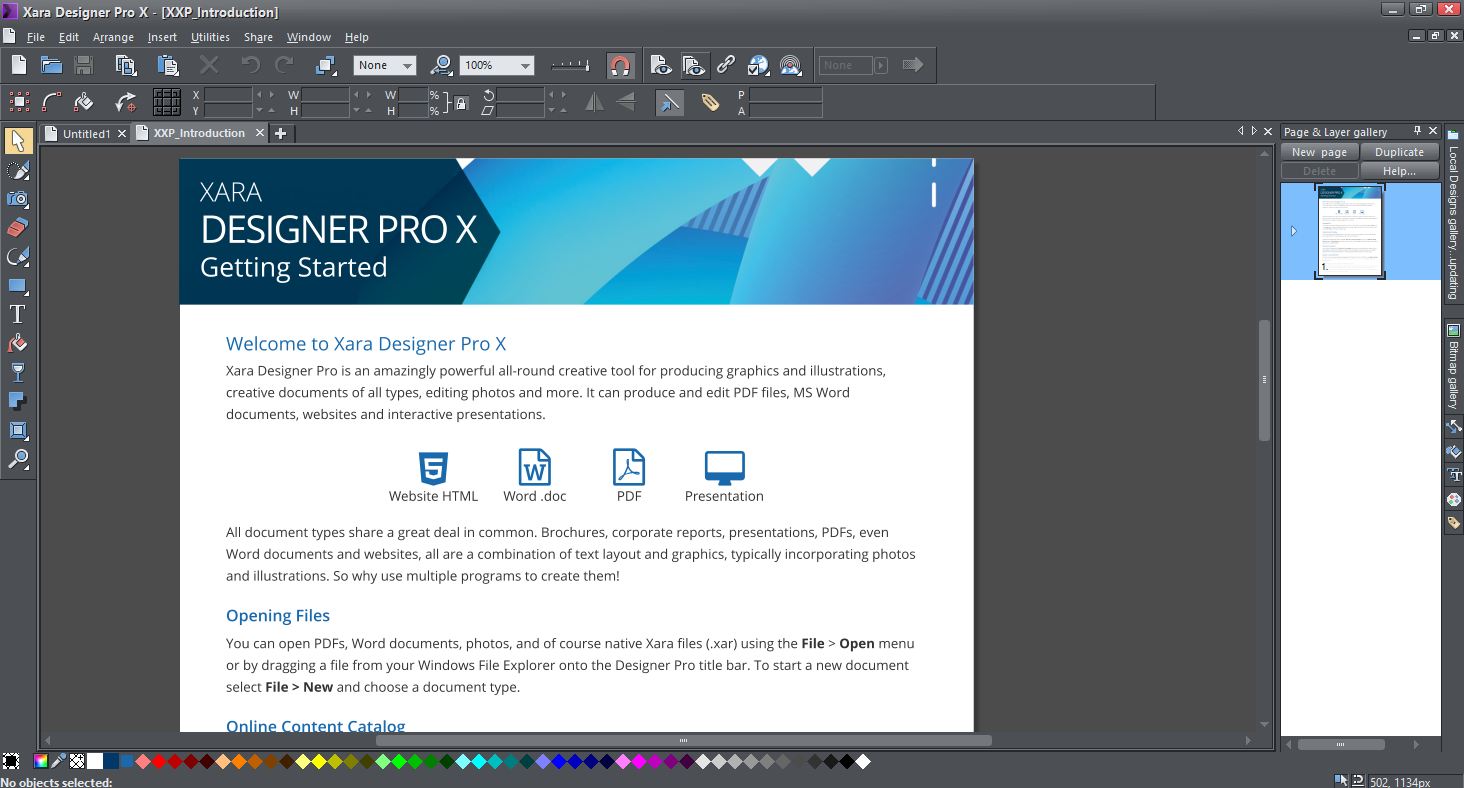The image size is (1464, 788).
Task: Open the Fill tool
Action: 18,343
